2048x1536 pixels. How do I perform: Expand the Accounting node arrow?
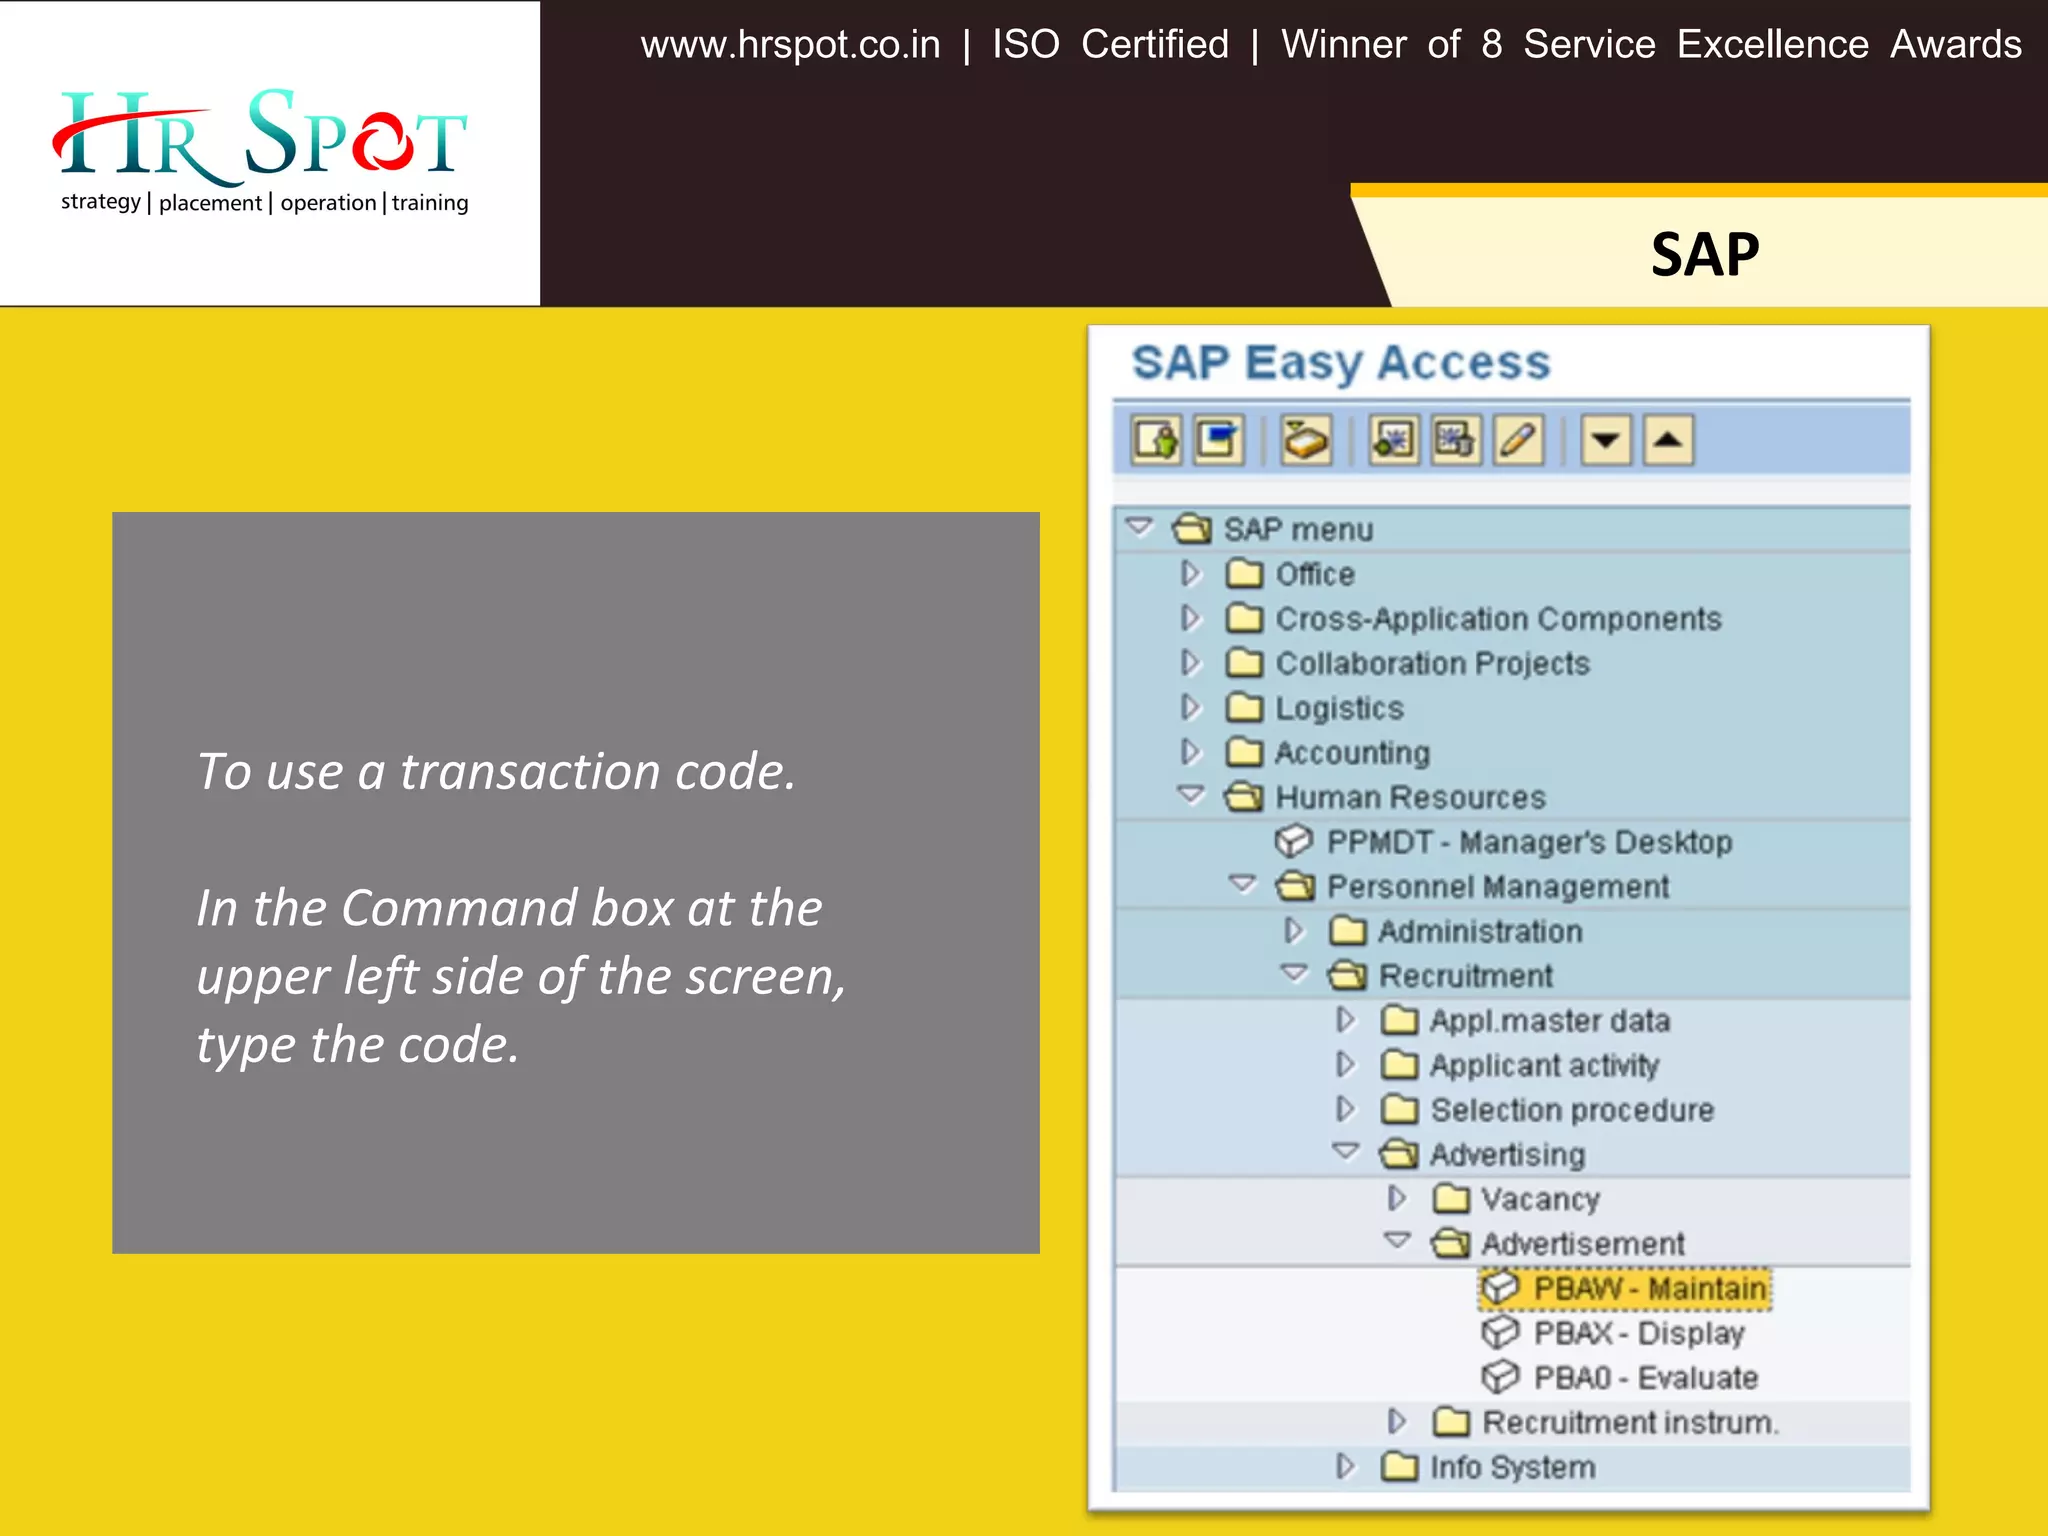point(1190,751)
